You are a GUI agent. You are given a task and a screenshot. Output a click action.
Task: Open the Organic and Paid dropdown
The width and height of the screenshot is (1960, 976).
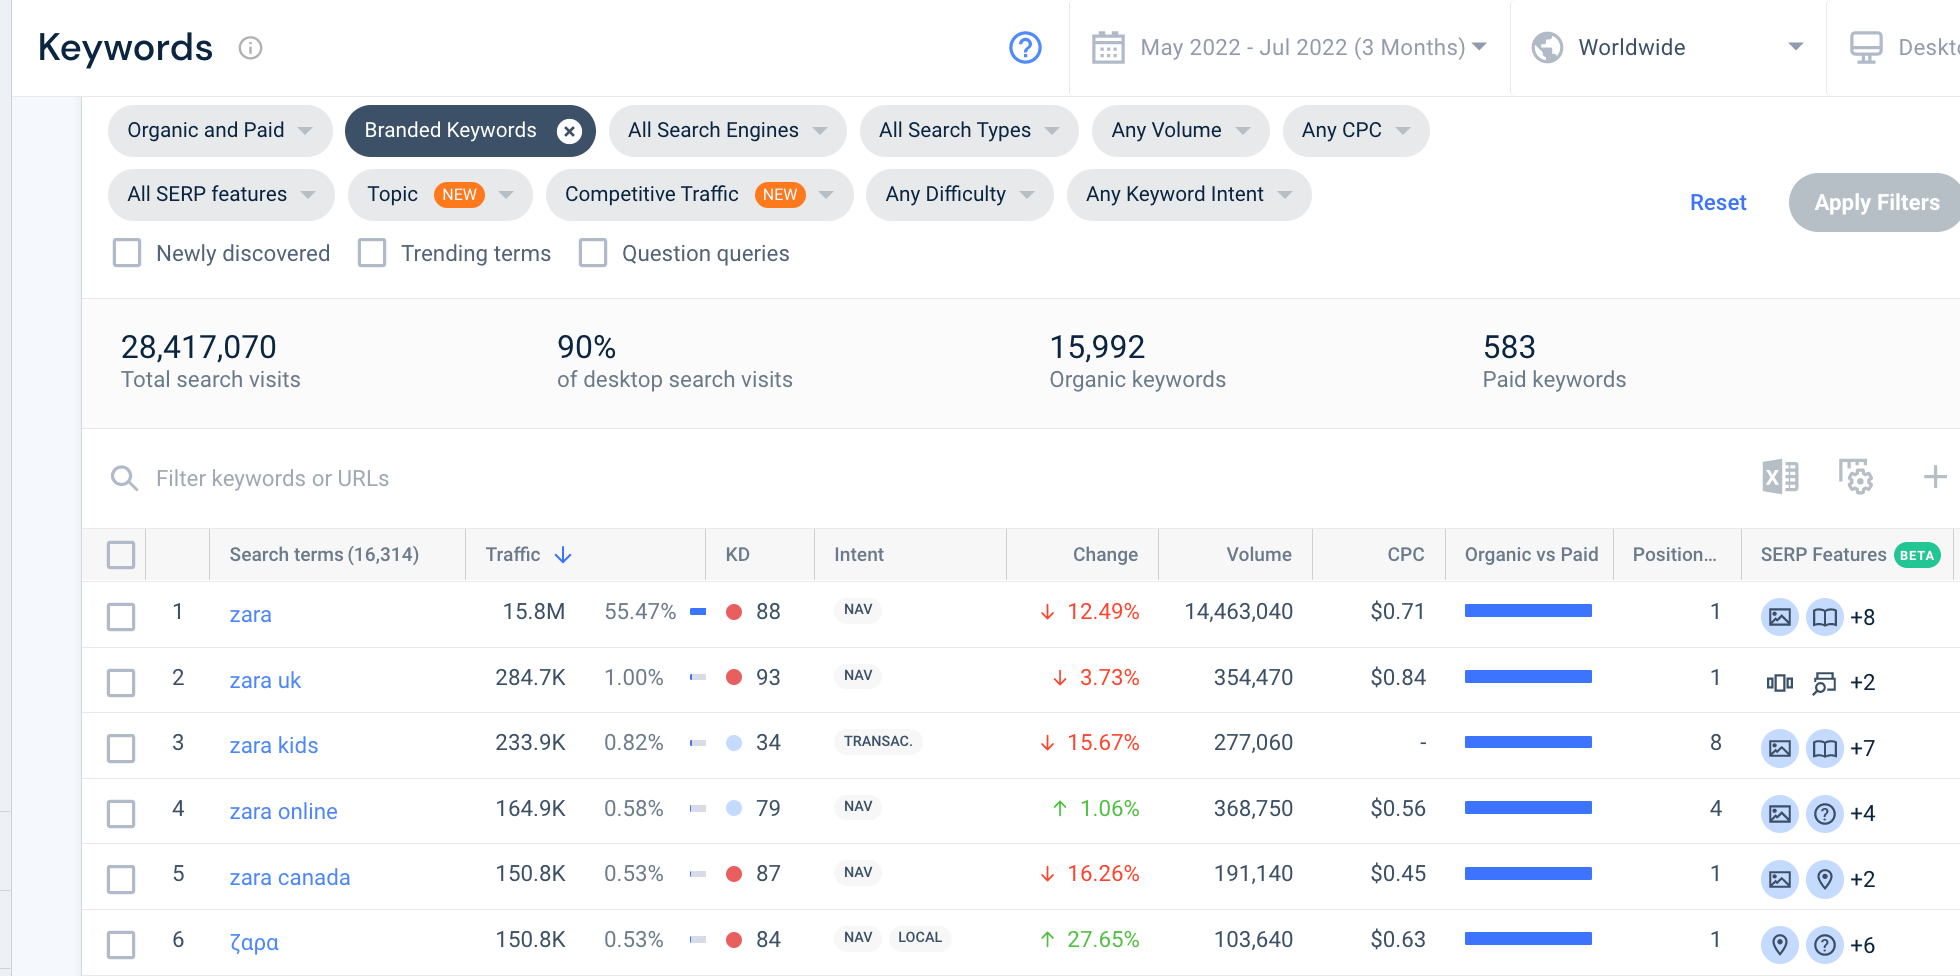pos(220,131)
